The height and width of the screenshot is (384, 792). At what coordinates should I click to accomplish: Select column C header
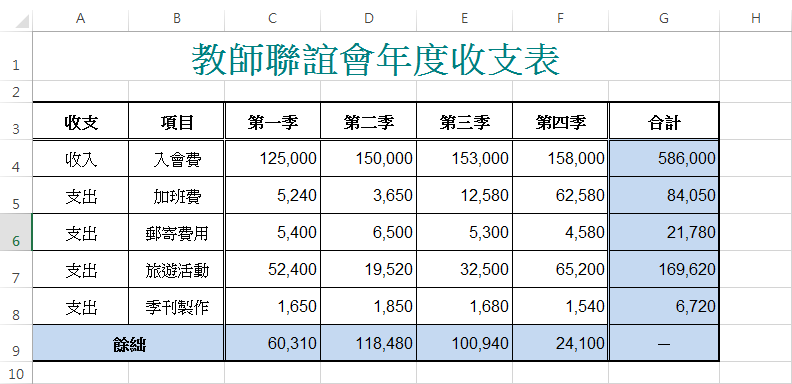click(273, 18)
